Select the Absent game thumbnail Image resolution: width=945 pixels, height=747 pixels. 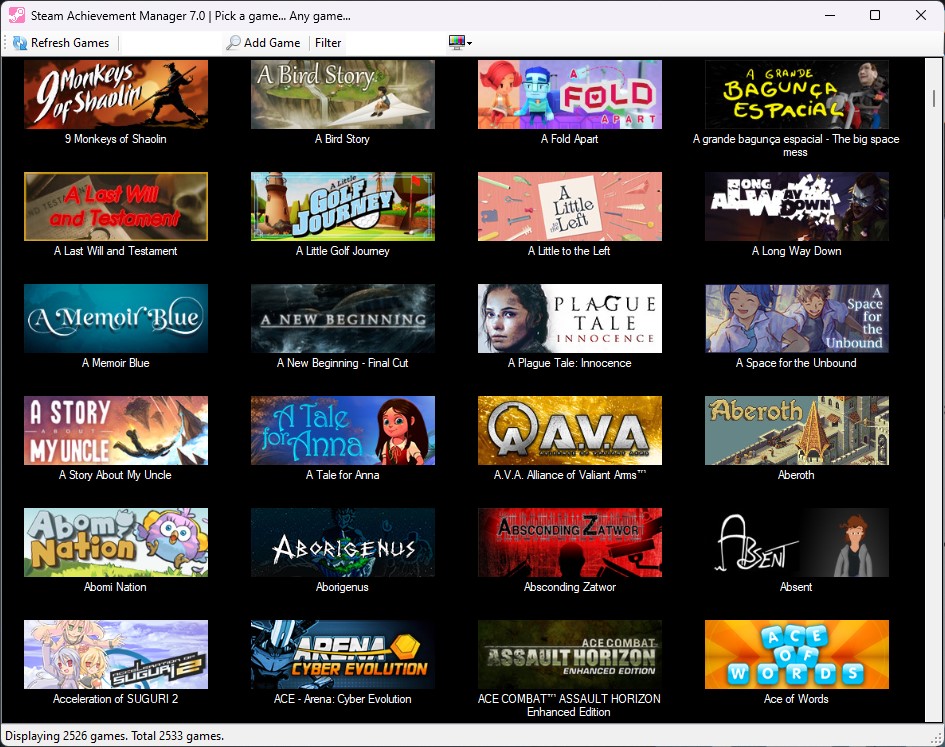point(797,543)
